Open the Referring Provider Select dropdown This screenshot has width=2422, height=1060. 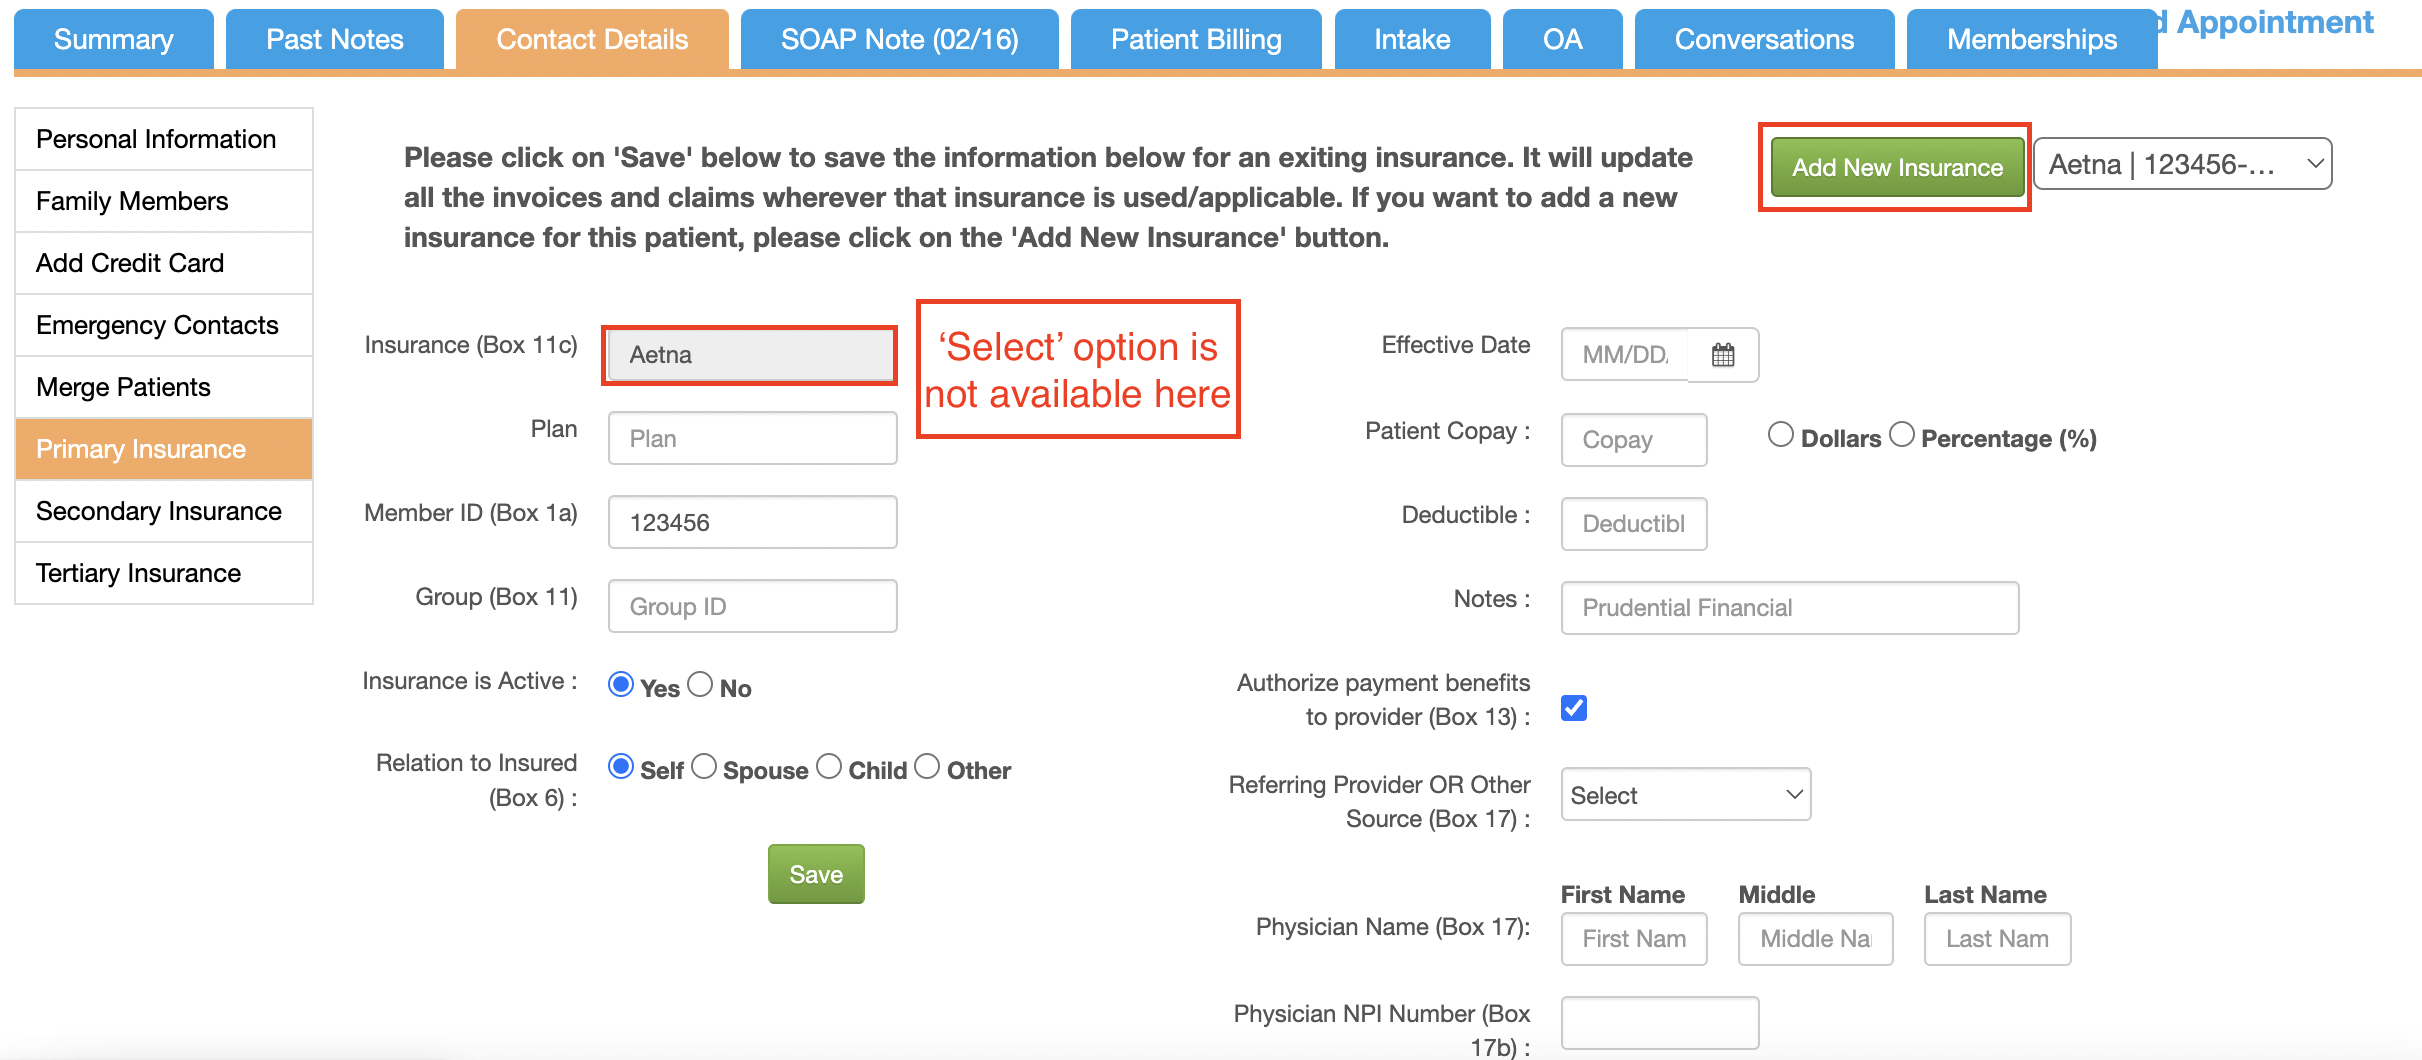coord(1686,795)
